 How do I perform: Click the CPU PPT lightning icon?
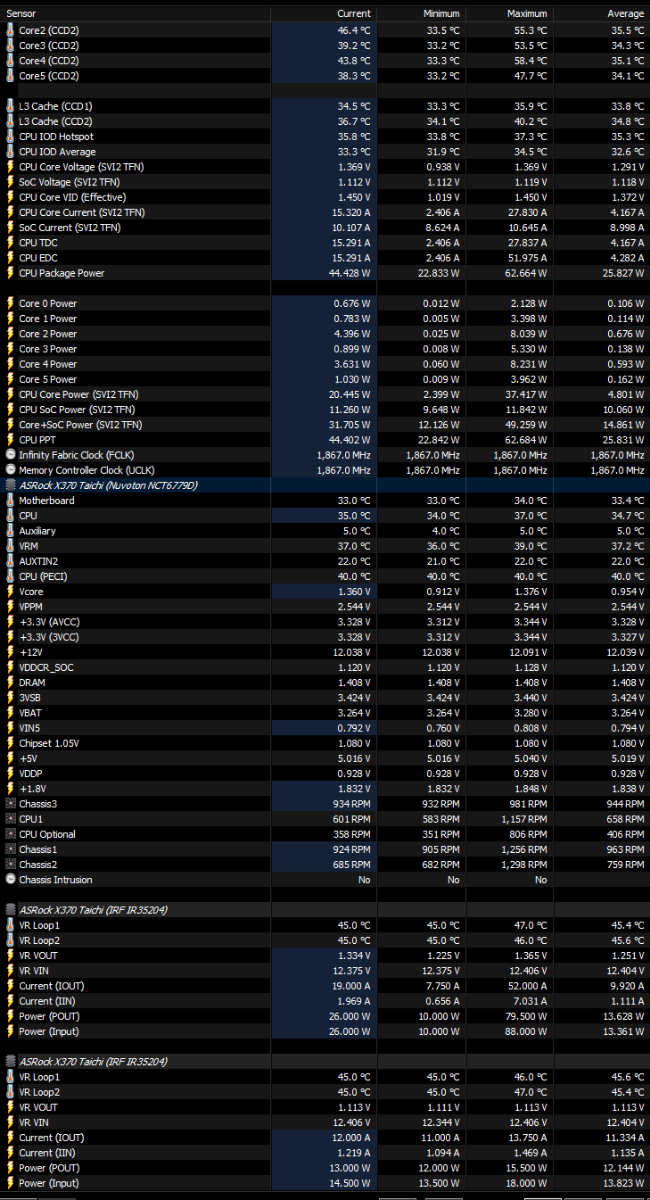(11, 440)
